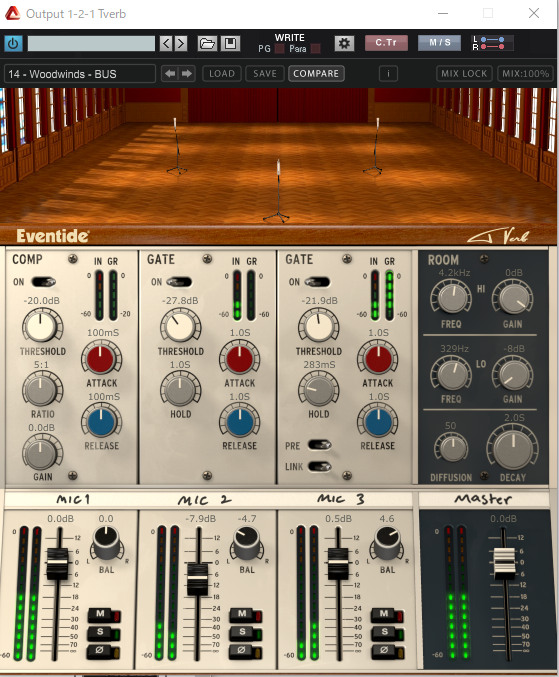The width and height of the screenshot is (559, 677).
Task: Click the COMPARE button
Action: click(x=316, y=74)
